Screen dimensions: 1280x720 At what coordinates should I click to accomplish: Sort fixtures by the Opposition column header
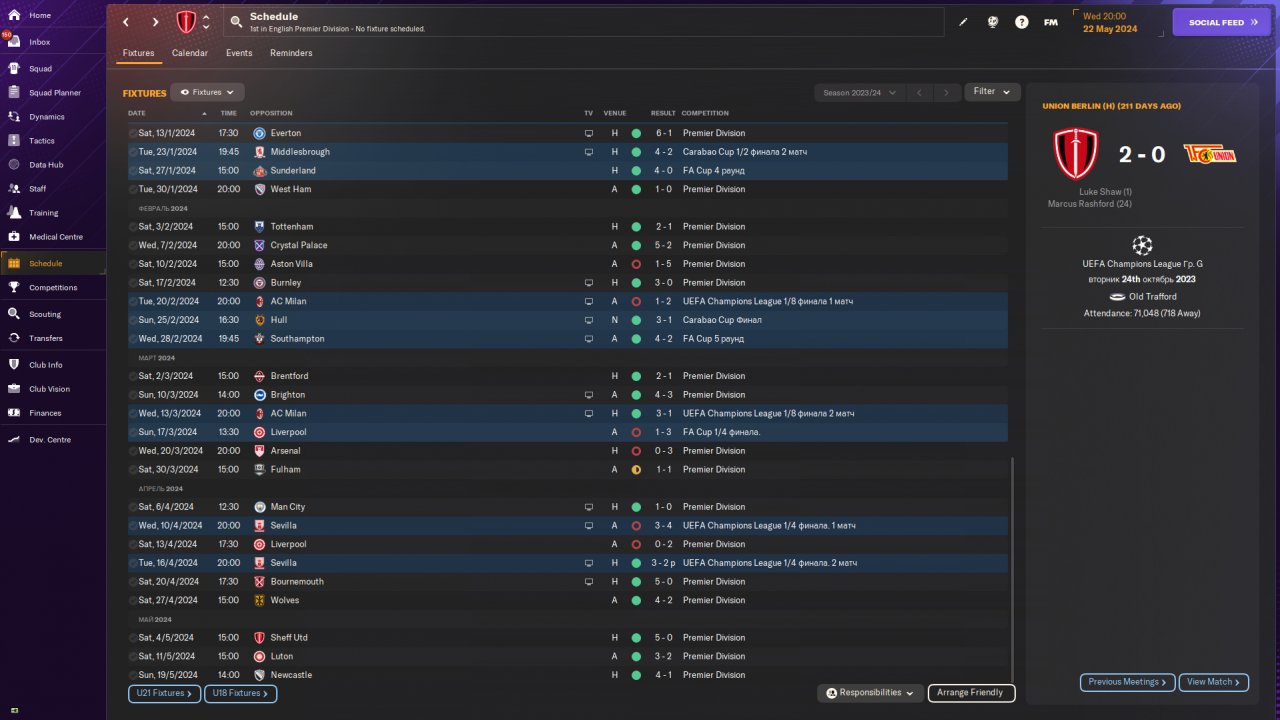tap(271, 113)
